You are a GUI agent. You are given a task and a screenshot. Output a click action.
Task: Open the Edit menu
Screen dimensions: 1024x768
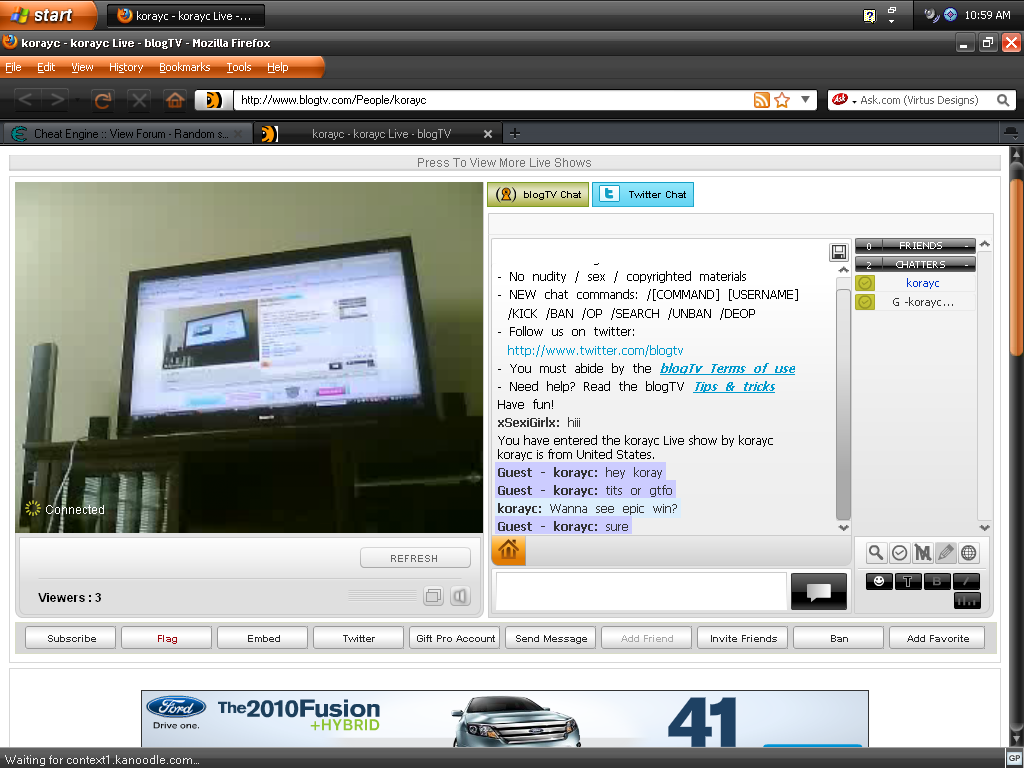46,67
